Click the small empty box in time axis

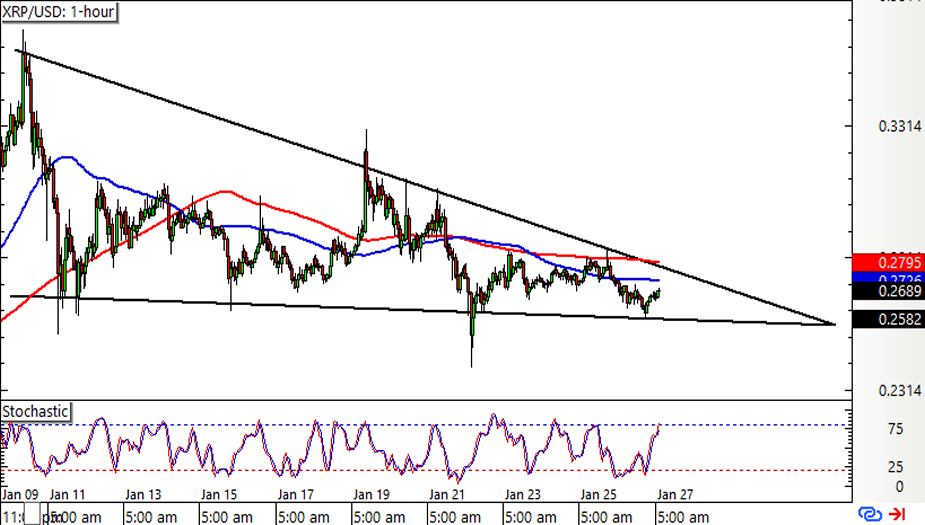point(32,514)
